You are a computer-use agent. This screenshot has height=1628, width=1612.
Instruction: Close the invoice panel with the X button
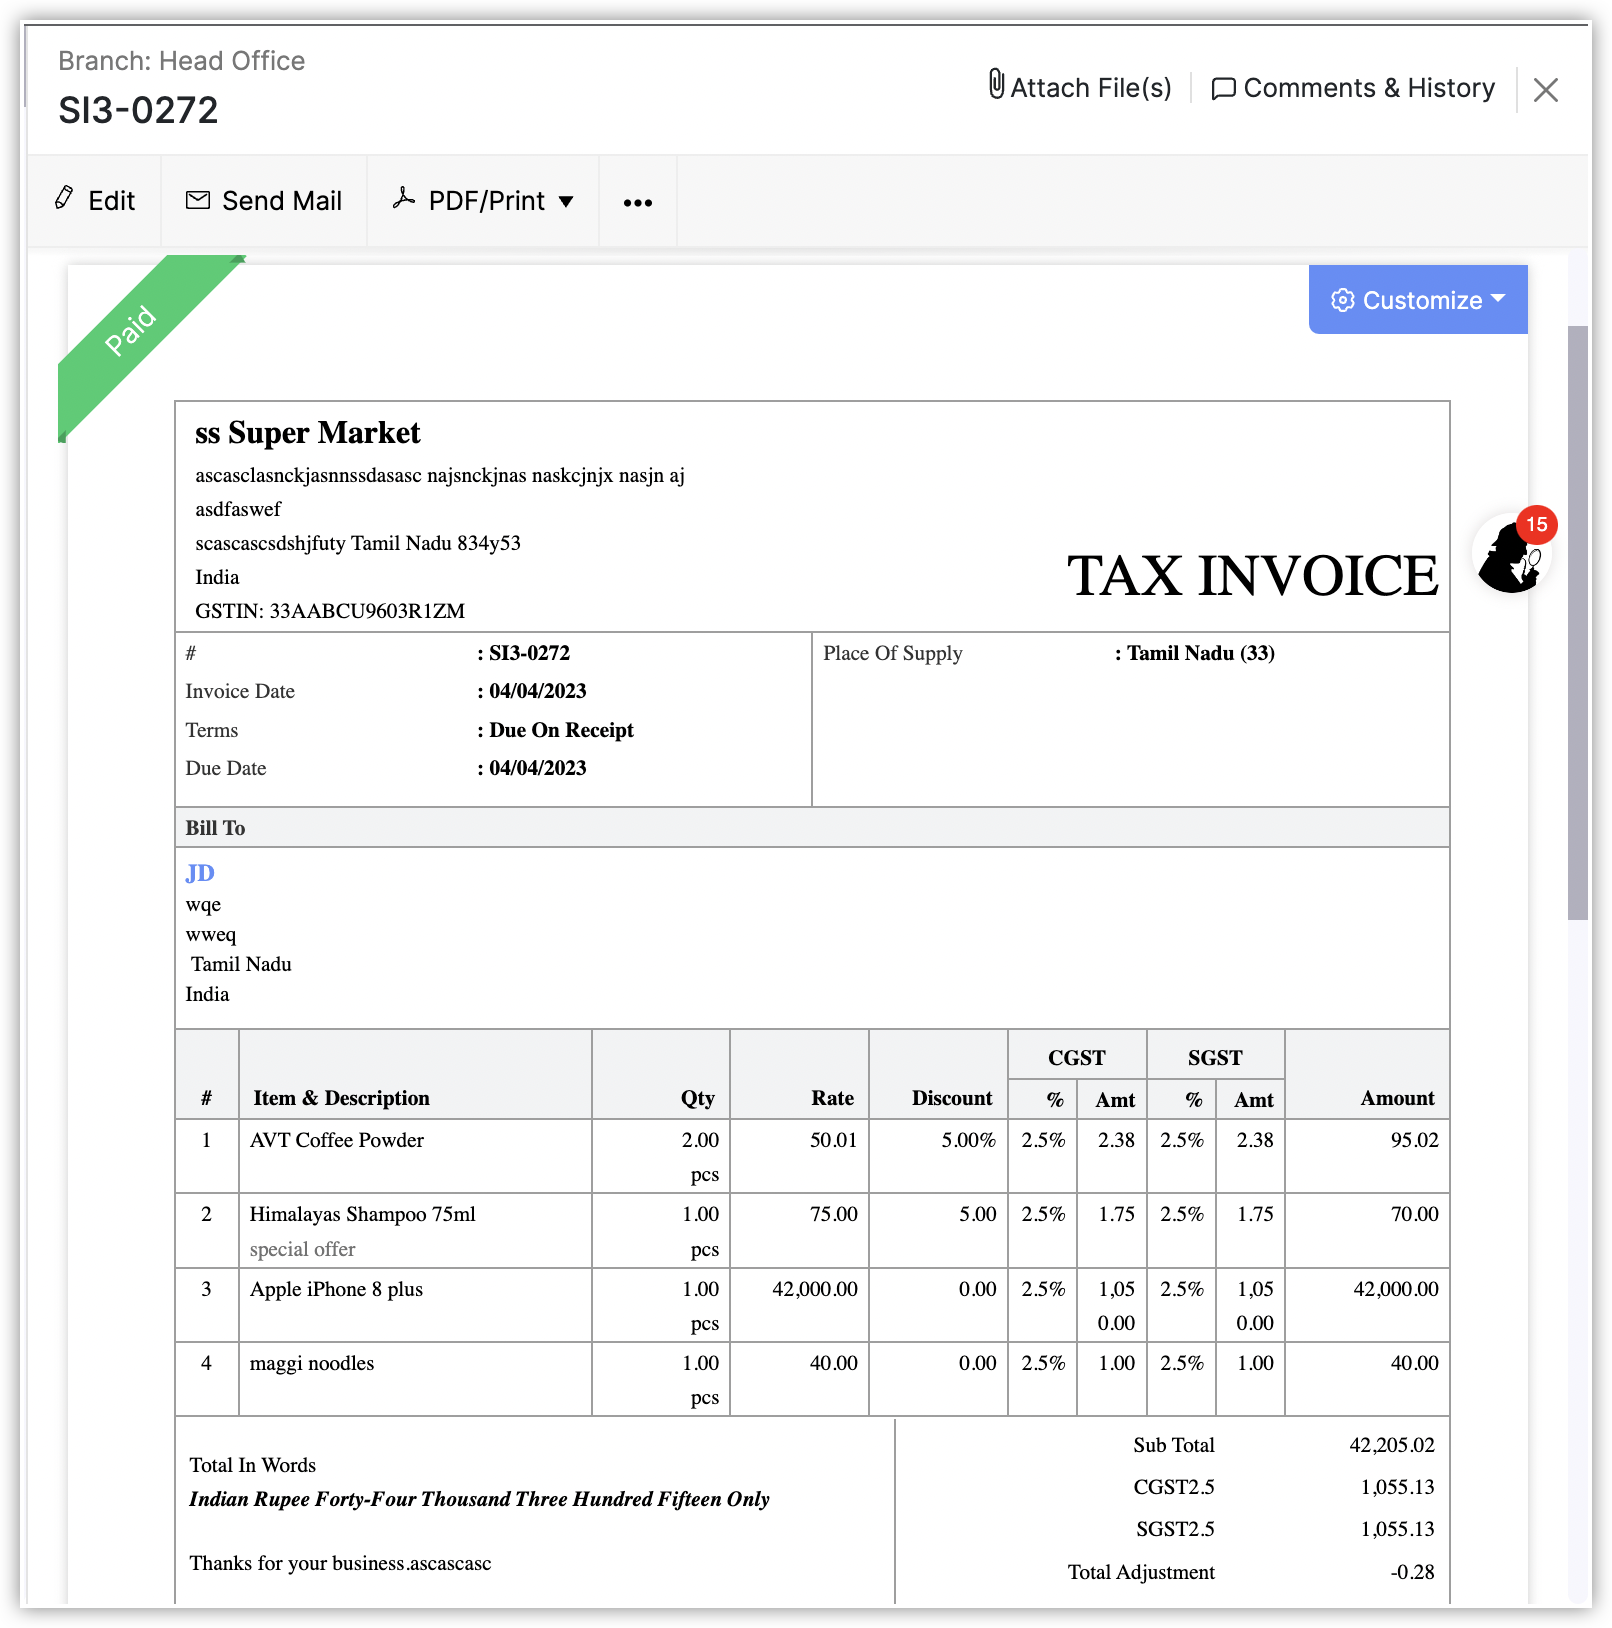point(1545,90)
